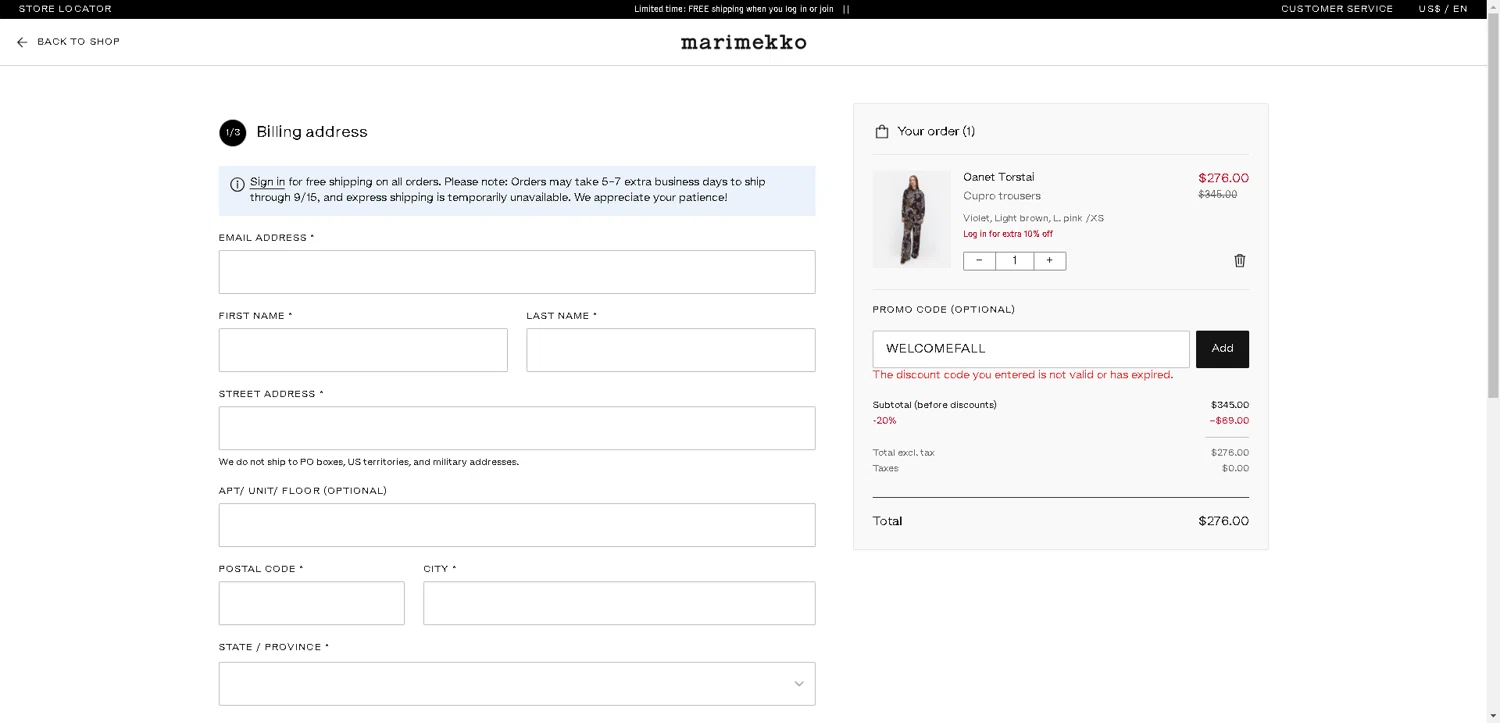1500x723 pixels.
Task: Click the PO boxes shipping restriction note
Action: 369,462
